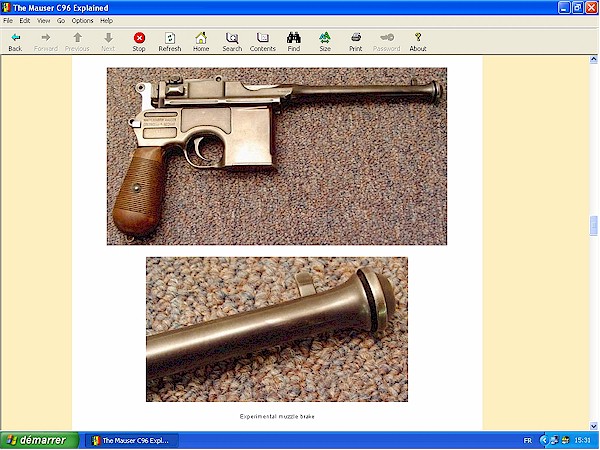Go back with the Back arrow
Viewport: 600px width, 450px height.
[15, 42]
